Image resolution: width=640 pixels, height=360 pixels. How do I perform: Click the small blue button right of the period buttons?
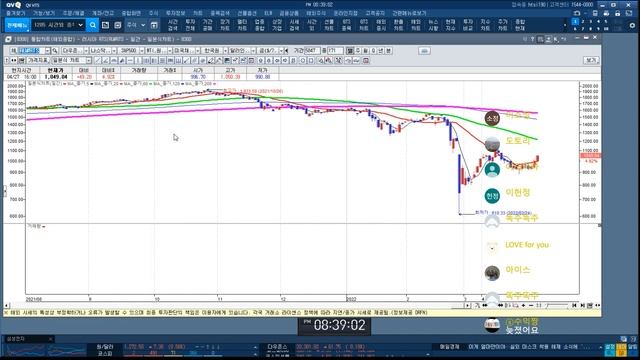point(424,51)
